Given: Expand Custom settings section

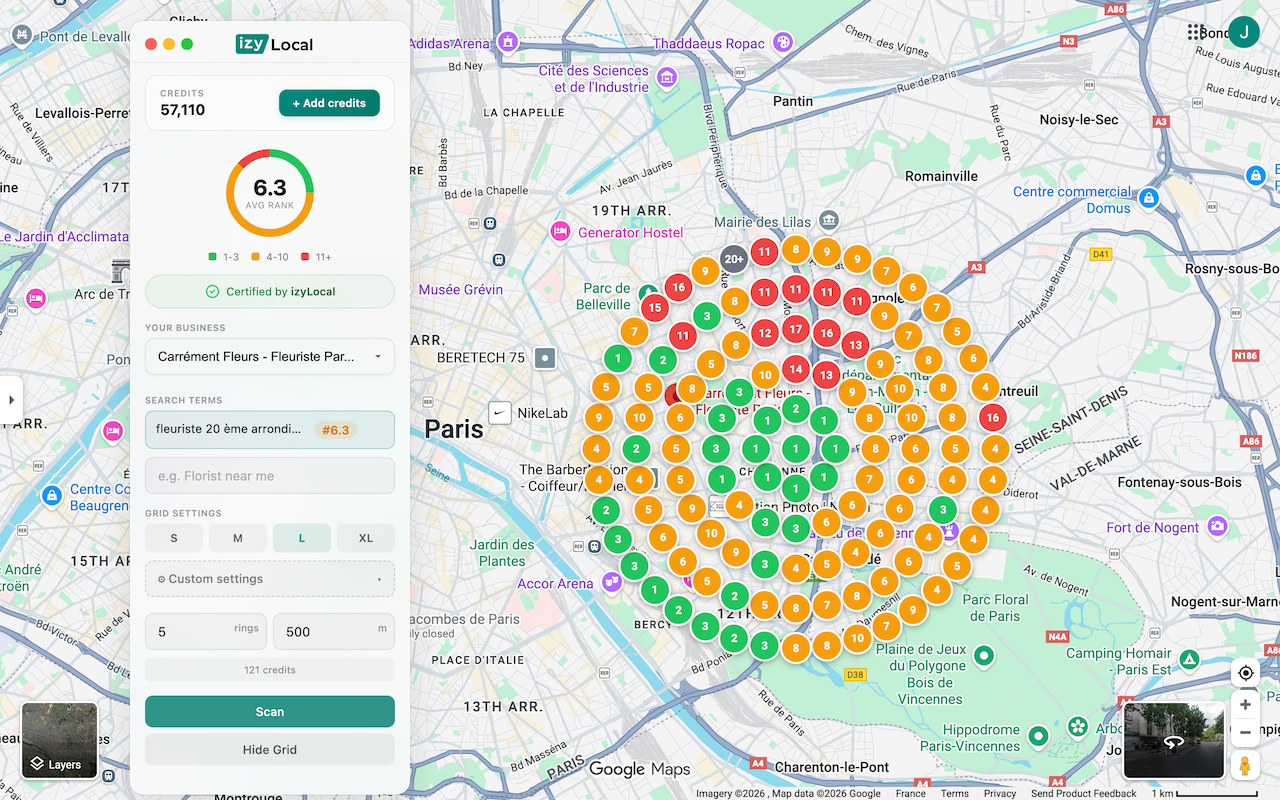Looking at the screenshot, I should pos(270,579).
